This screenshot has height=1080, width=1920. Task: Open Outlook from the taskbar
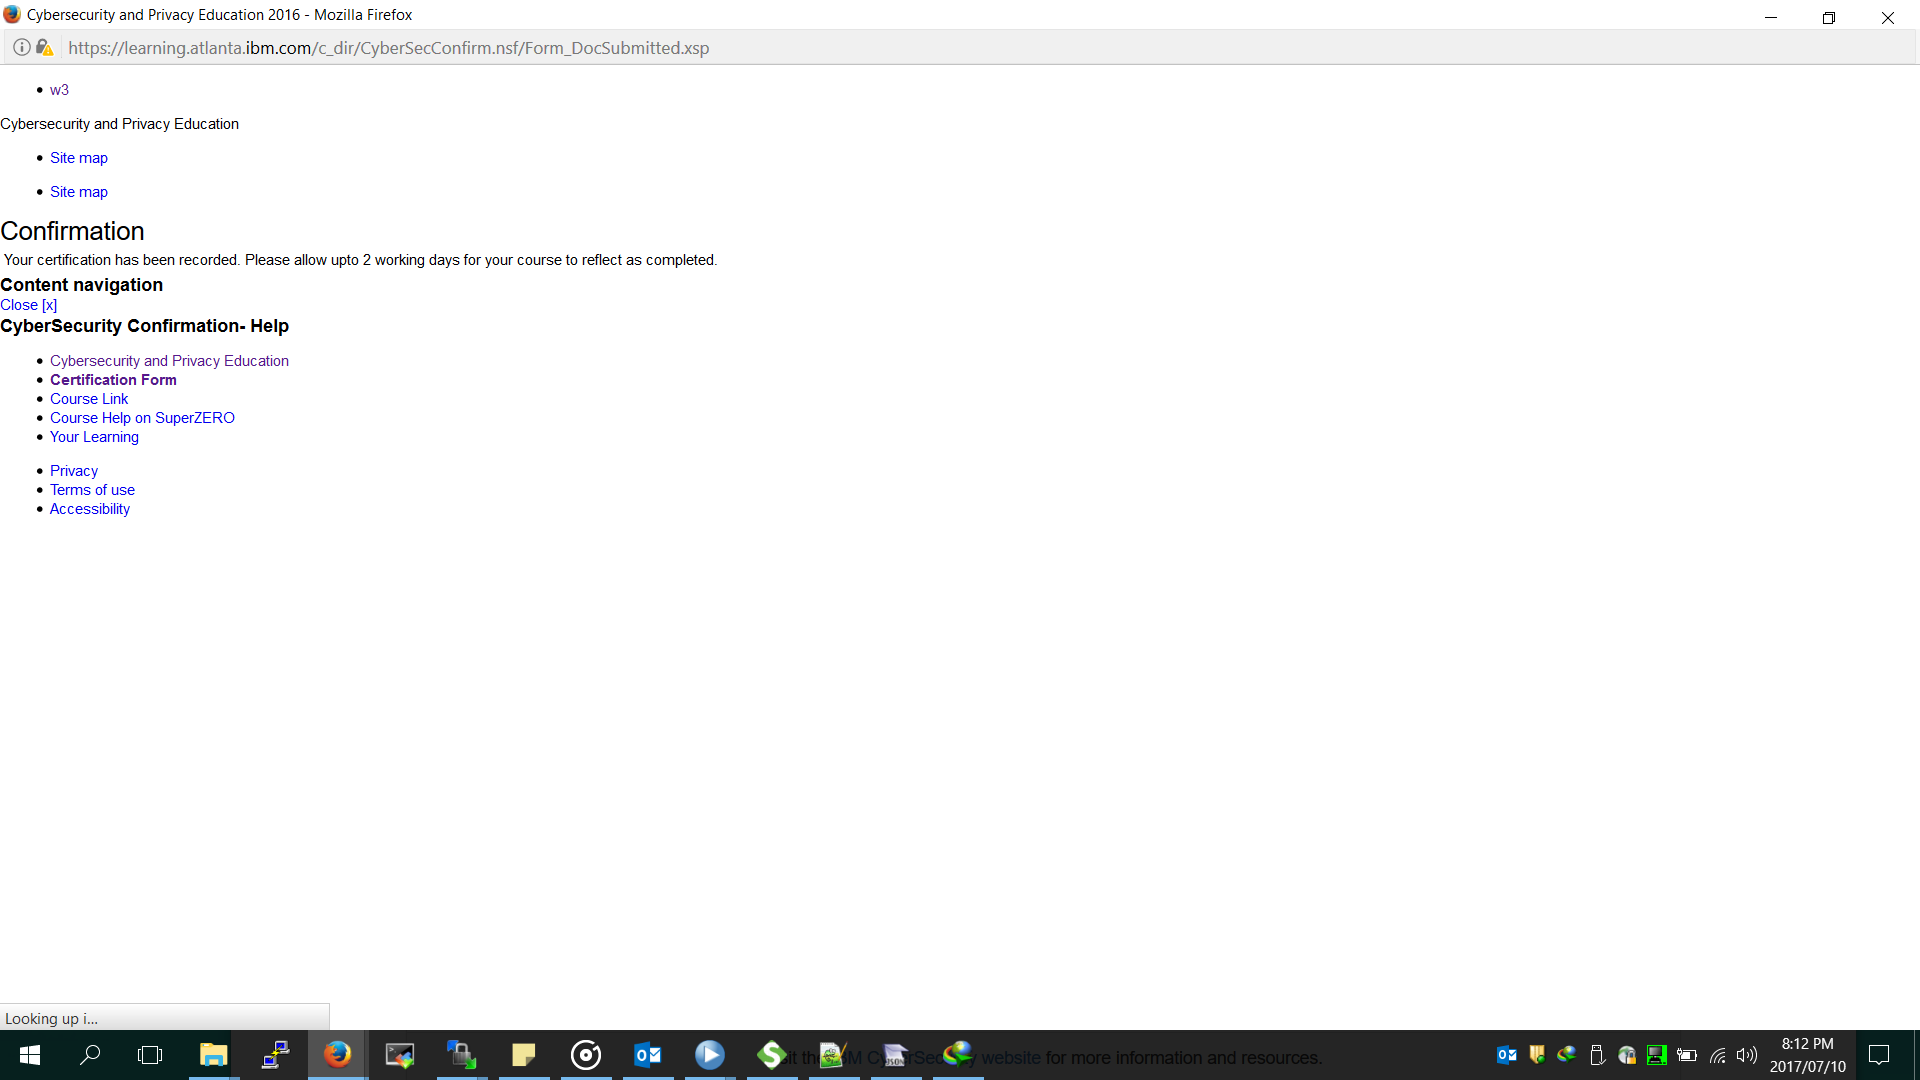pyautogui.click(x=647, y=1055)
